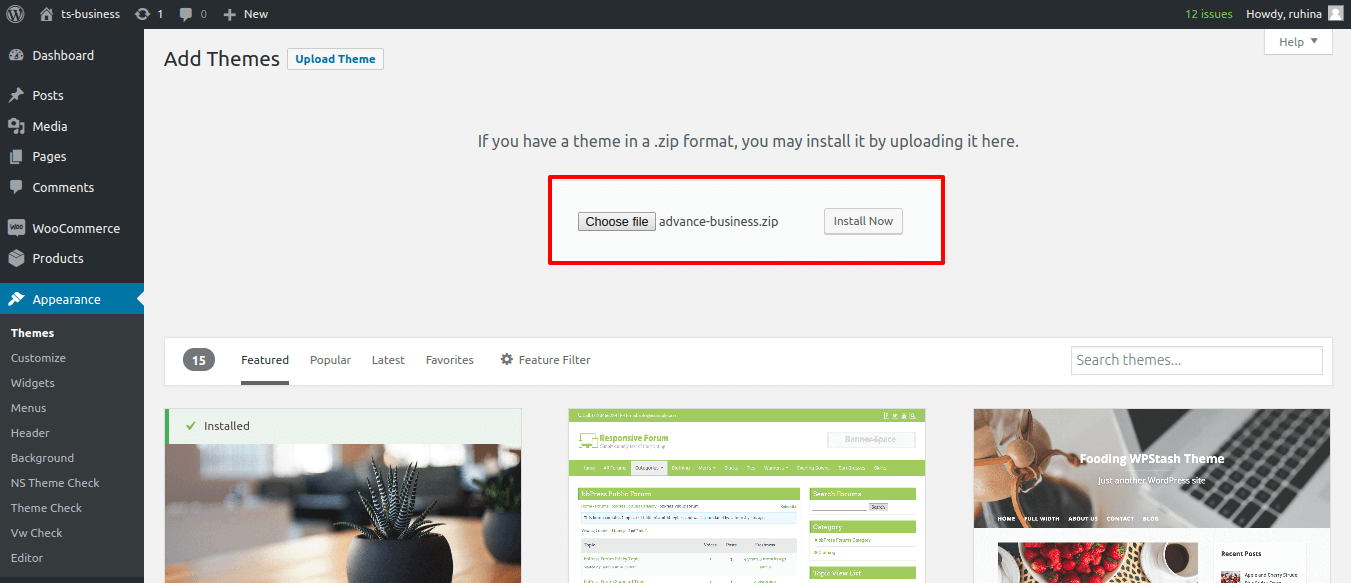Click the updates refresh icon
Image resolution: width=1351 pixels, height=583 pixels.
(x=142, y=14)
